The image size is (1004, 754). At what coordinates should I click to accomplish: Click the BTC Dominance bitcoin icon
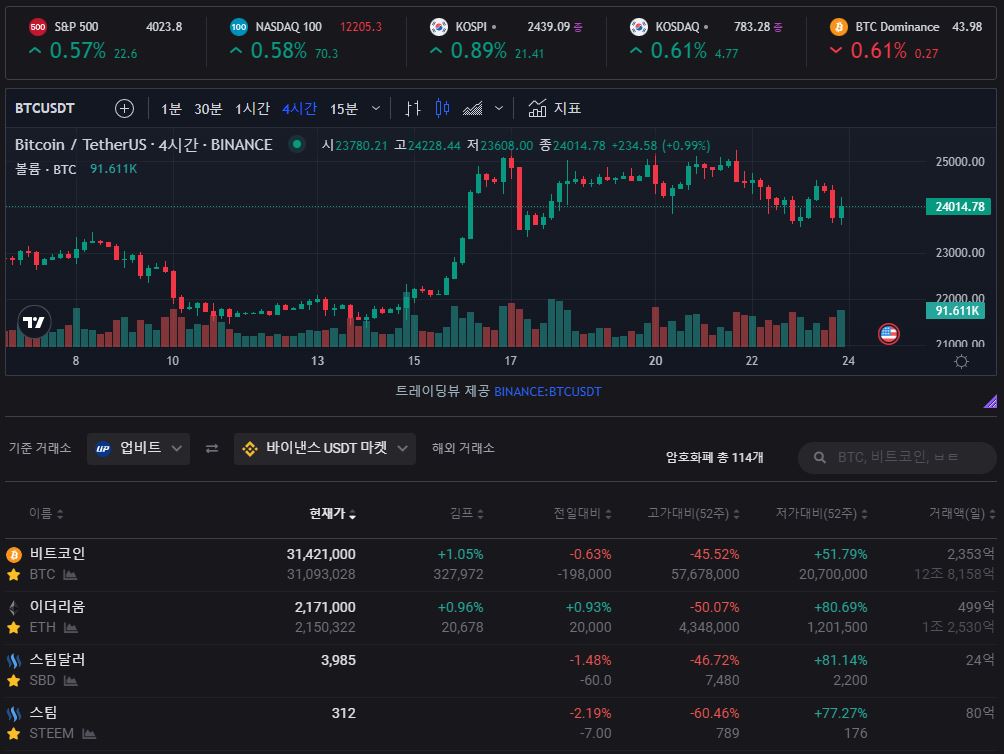coord(839,27)
